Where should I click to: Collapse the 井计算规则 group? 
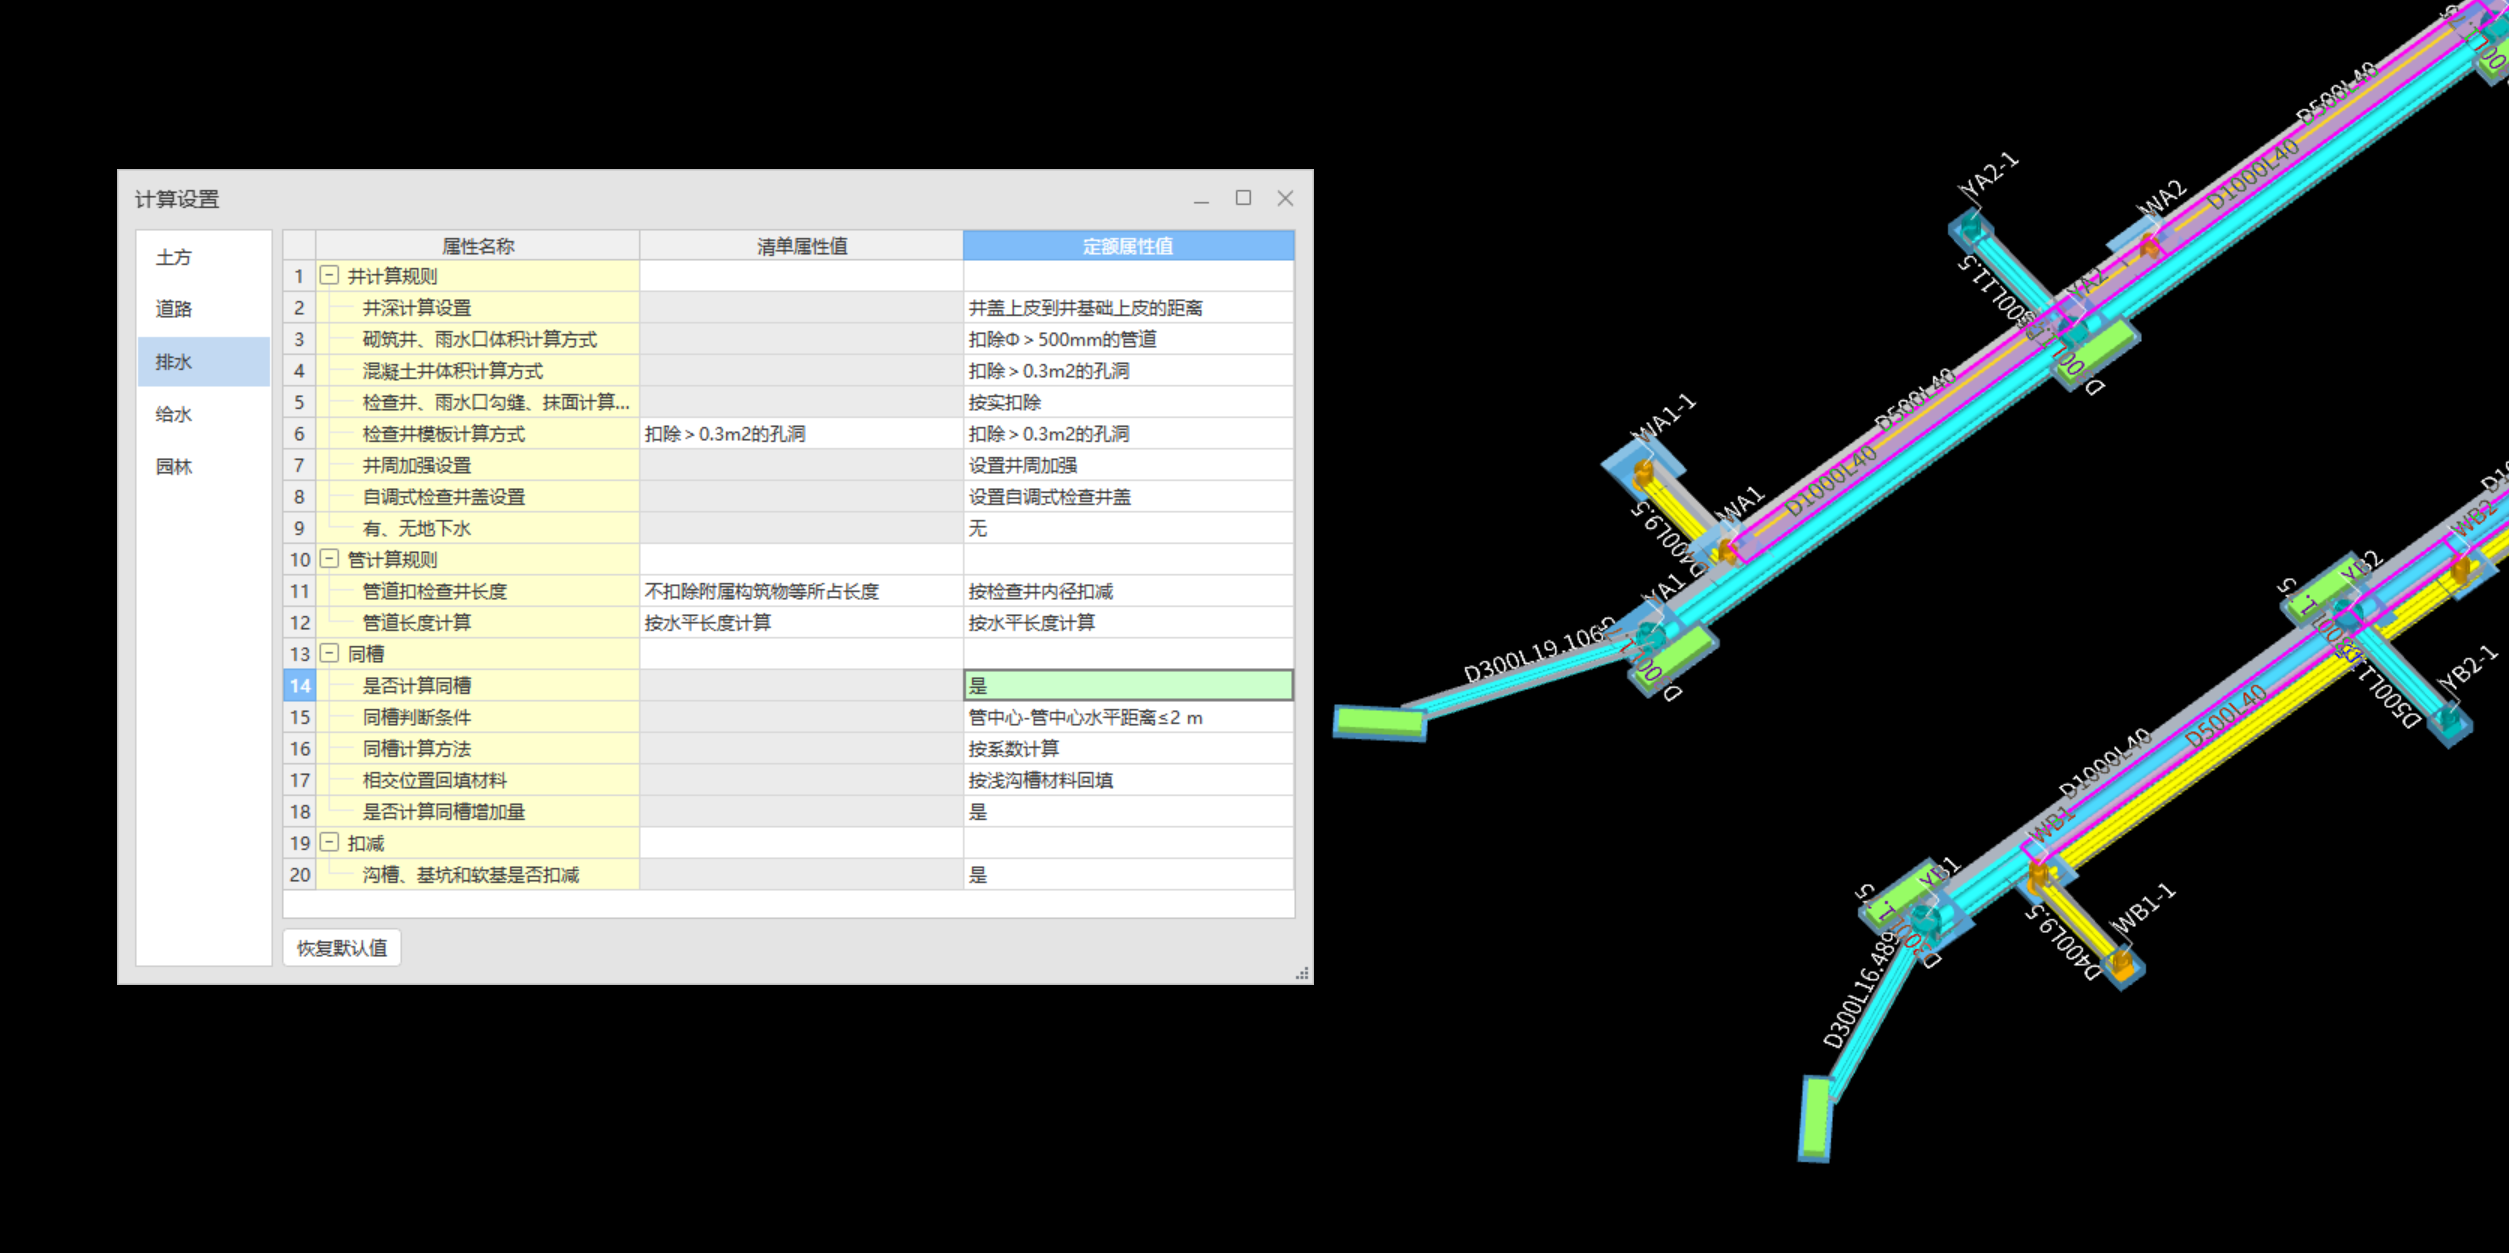pyautogui.click(x=329, y=275)
